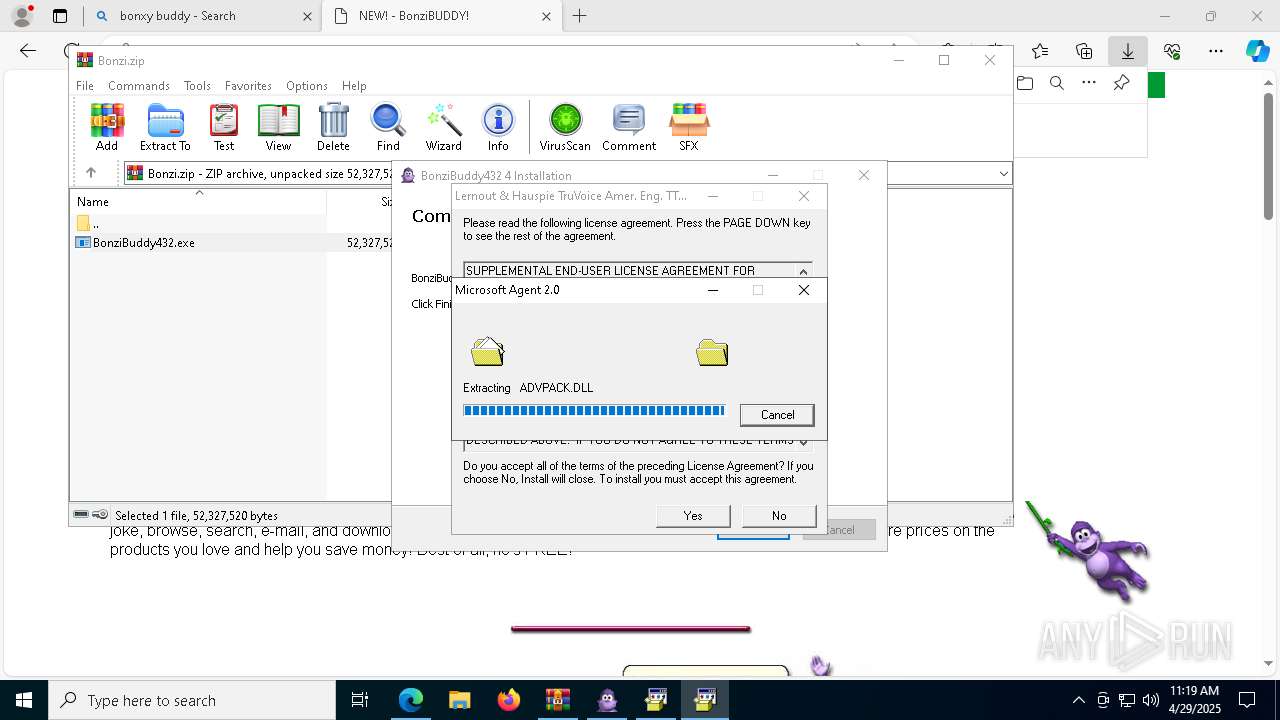This screenshot has width=1280, height=720.
Task: Click BonziBuddy taskbar icon
Action: click(607, 700)
